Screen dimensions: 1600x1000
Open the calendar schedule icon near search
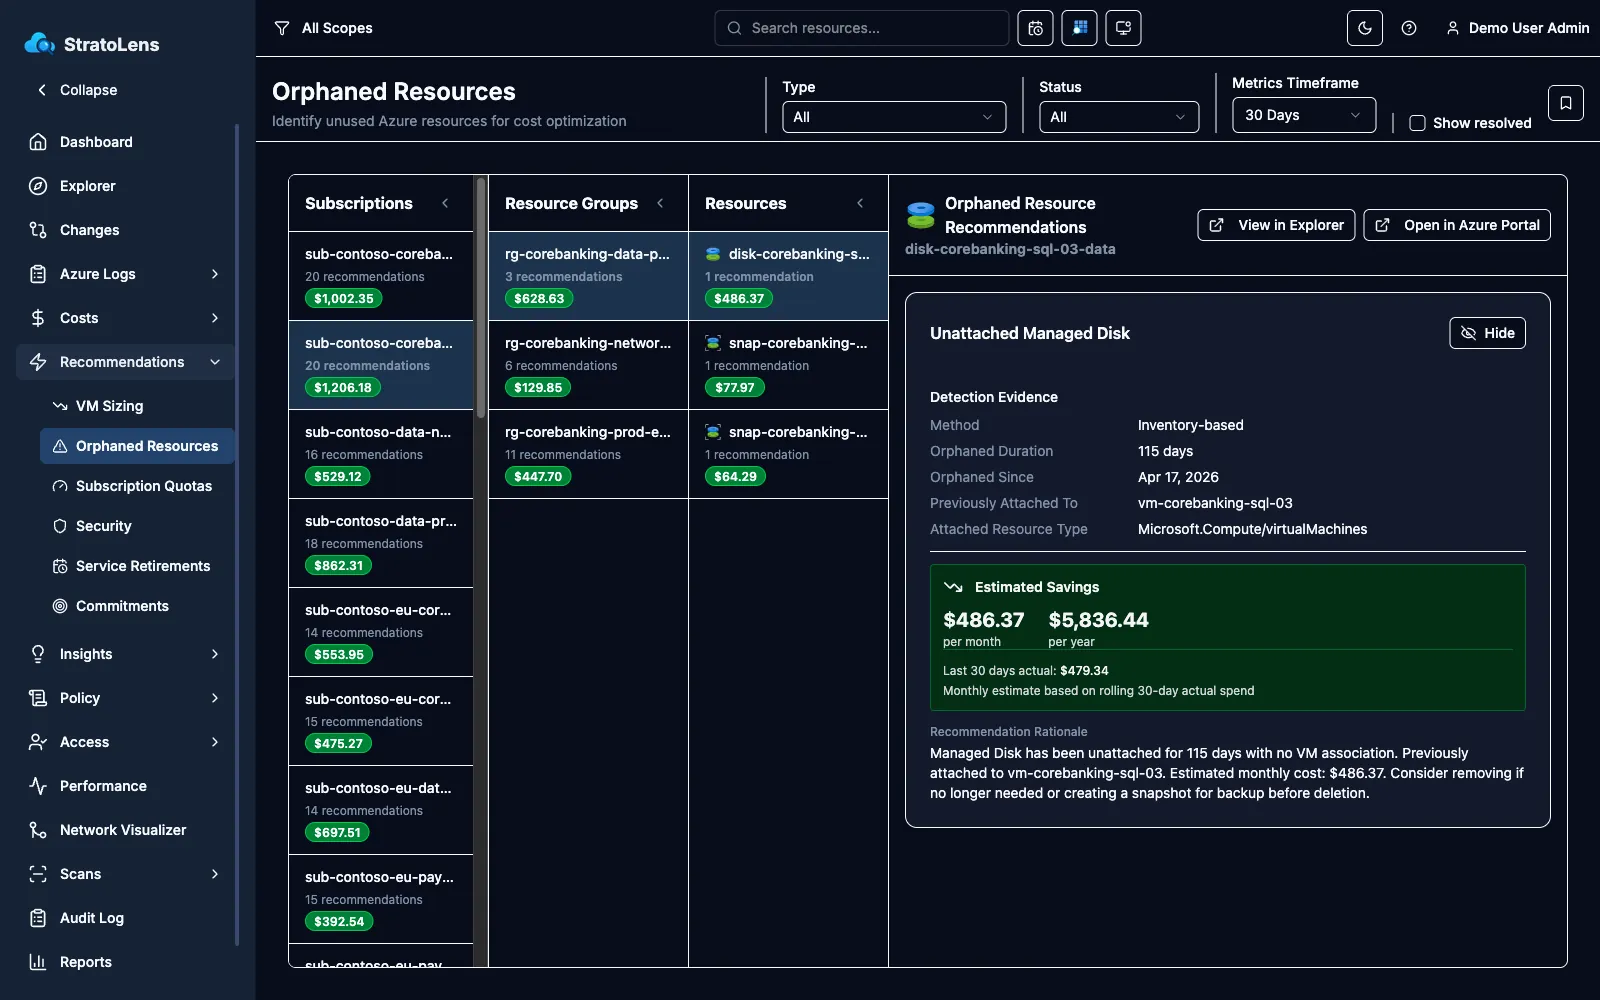(x=1035, y=28)
